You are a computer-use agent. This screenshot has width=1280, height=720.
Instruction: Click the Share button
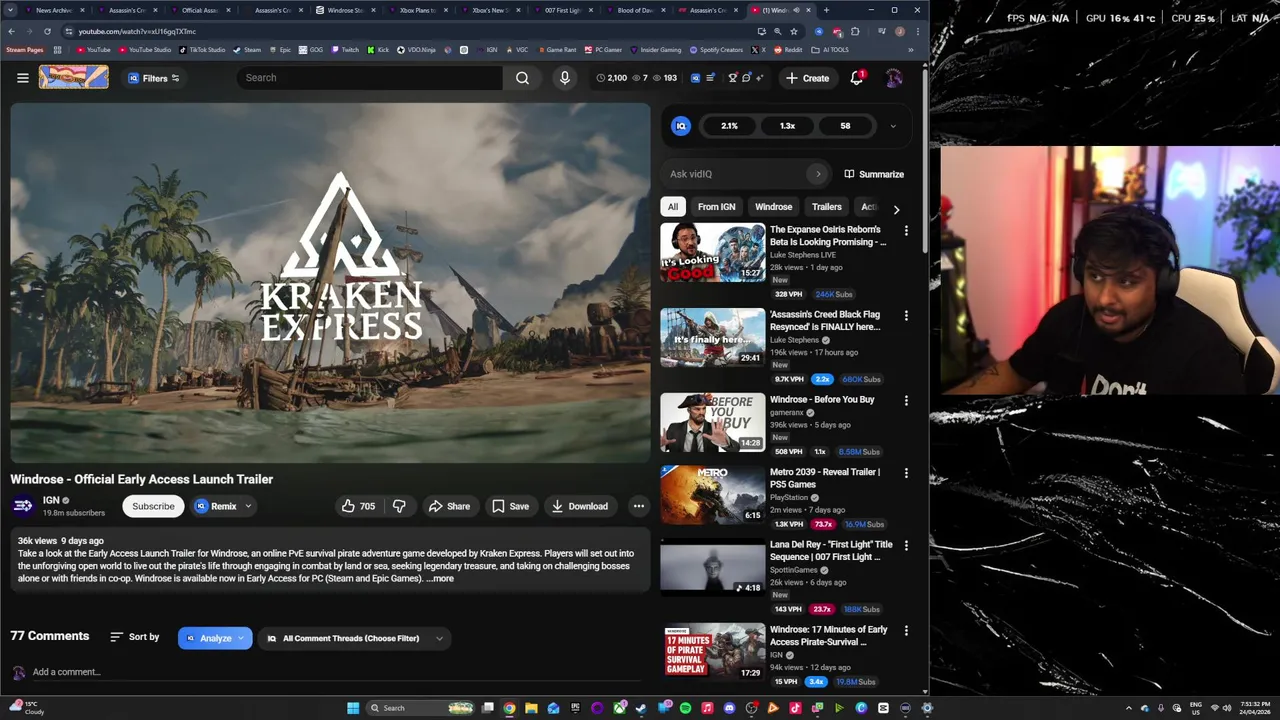449,506
